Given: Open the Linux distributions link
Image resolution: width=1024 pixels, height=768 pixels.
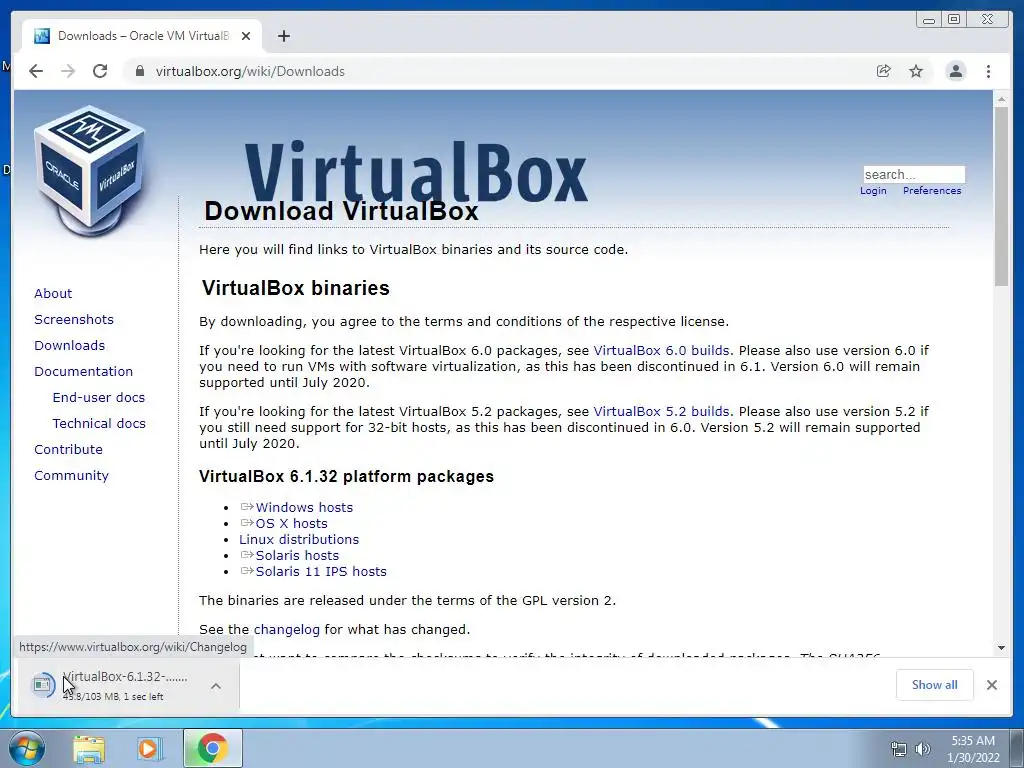Looking at the screenshot, I should 299,539.
